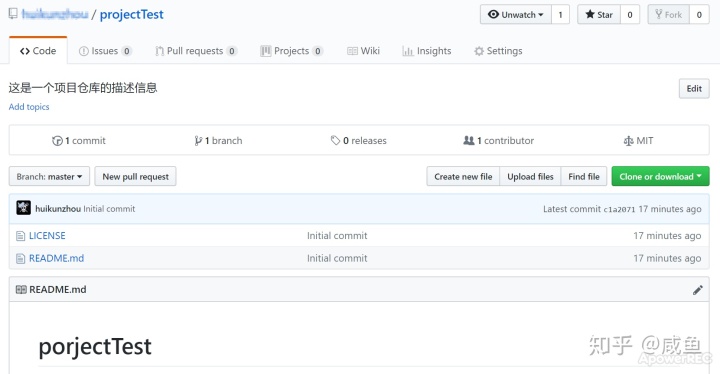Image resolution: width=720 pixels, height=374 pixels.
Task: Click the license scale icon
Action: point(628,141)
